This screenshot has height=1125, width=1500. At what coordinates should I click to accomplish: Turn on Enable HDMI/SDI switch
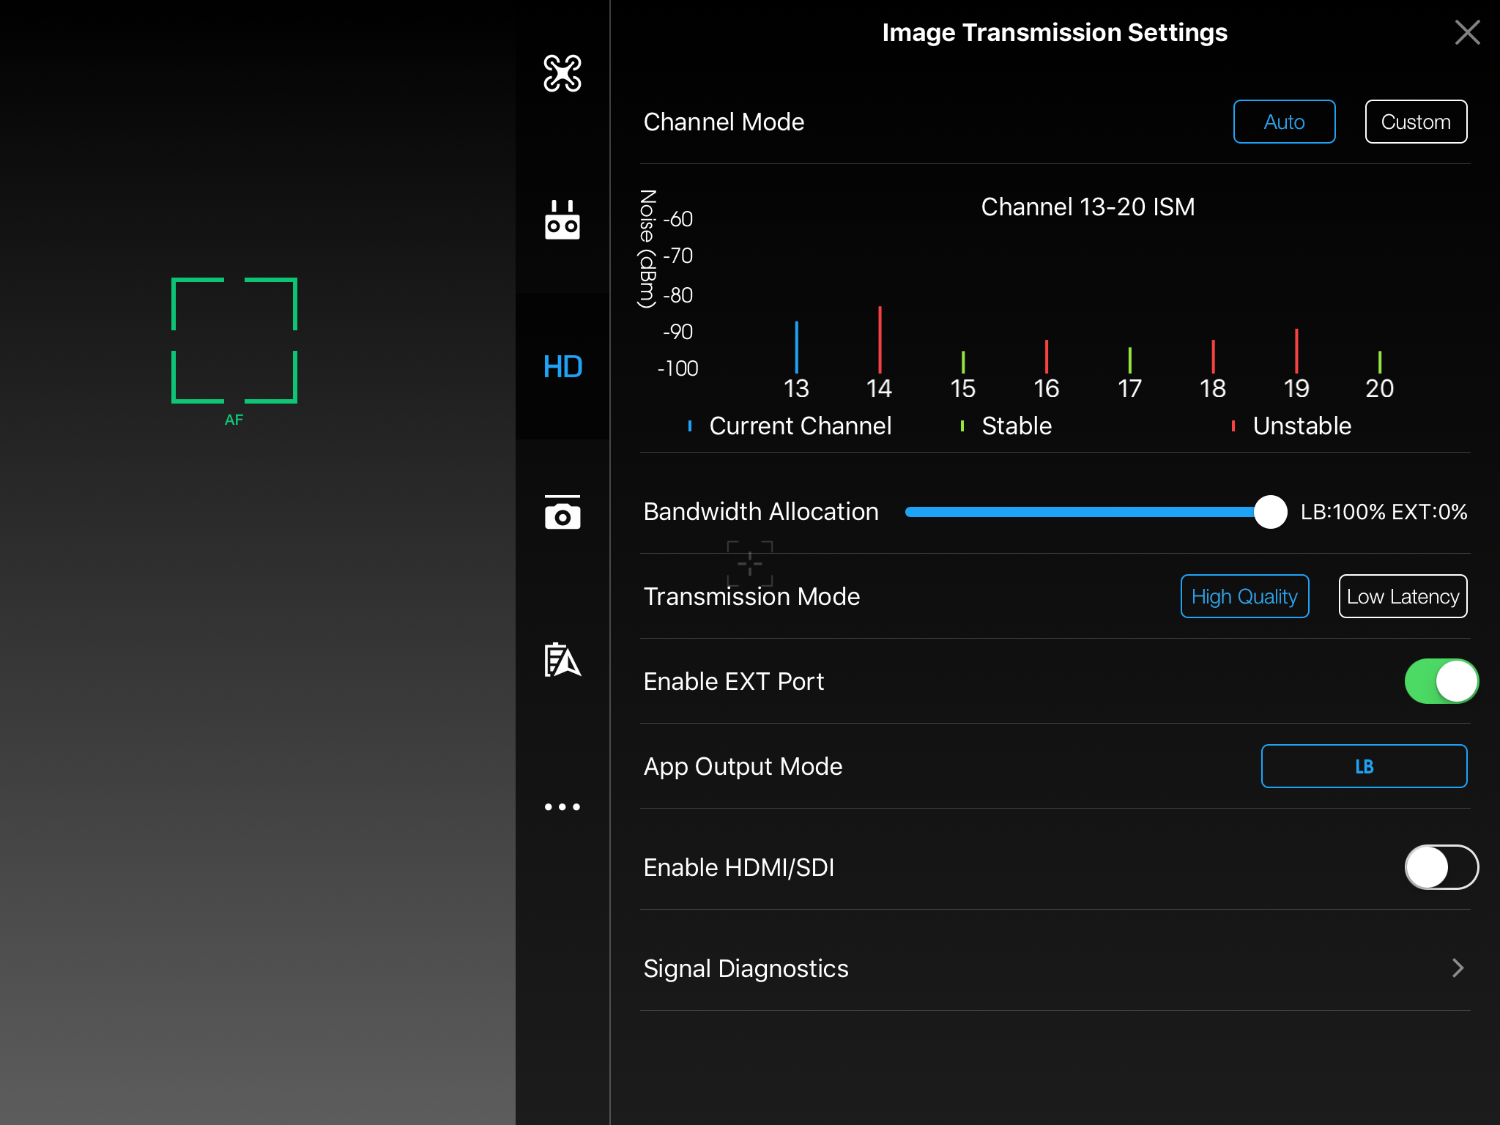(1441, 868)
